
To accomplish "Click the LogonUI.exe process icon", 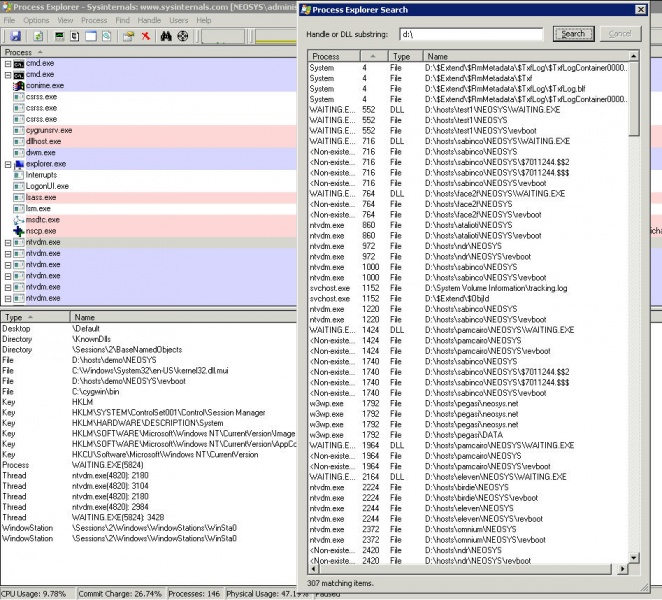I will click(x=19, y=186).
